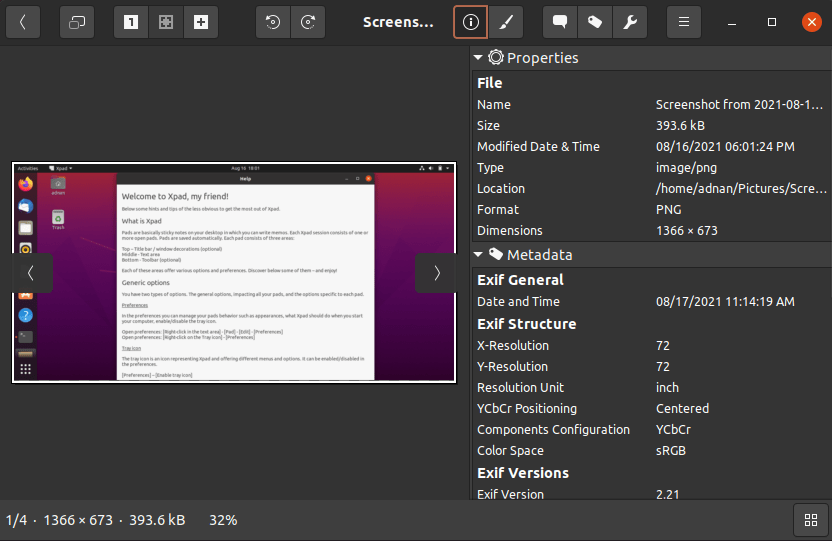Click the X-Resolution row label

click(513, 346)
